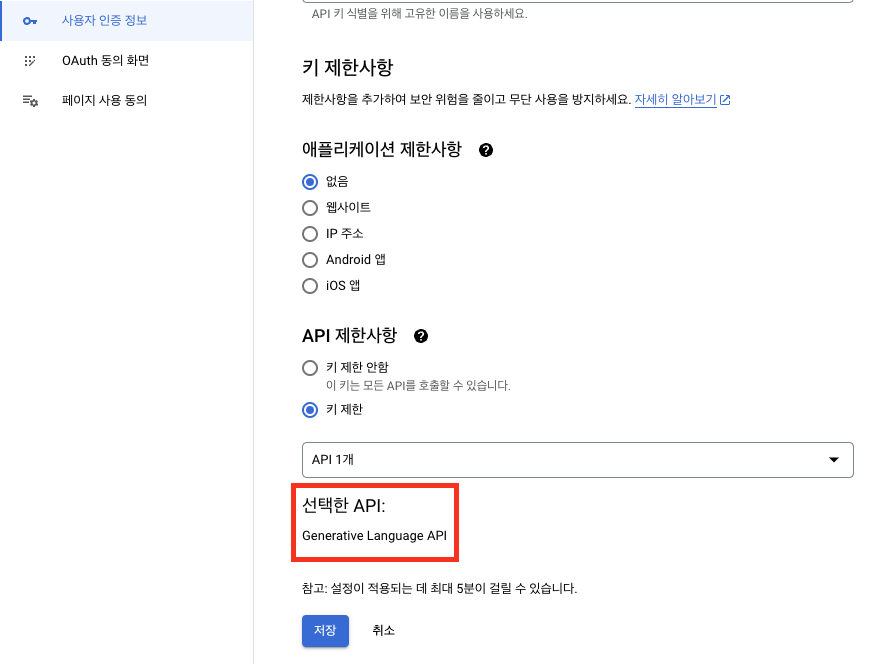The height and width of the screenshot is (664, 890).
Task: Click the key icon beside 사용자 인증 정보
Action: tap(30, 21)
